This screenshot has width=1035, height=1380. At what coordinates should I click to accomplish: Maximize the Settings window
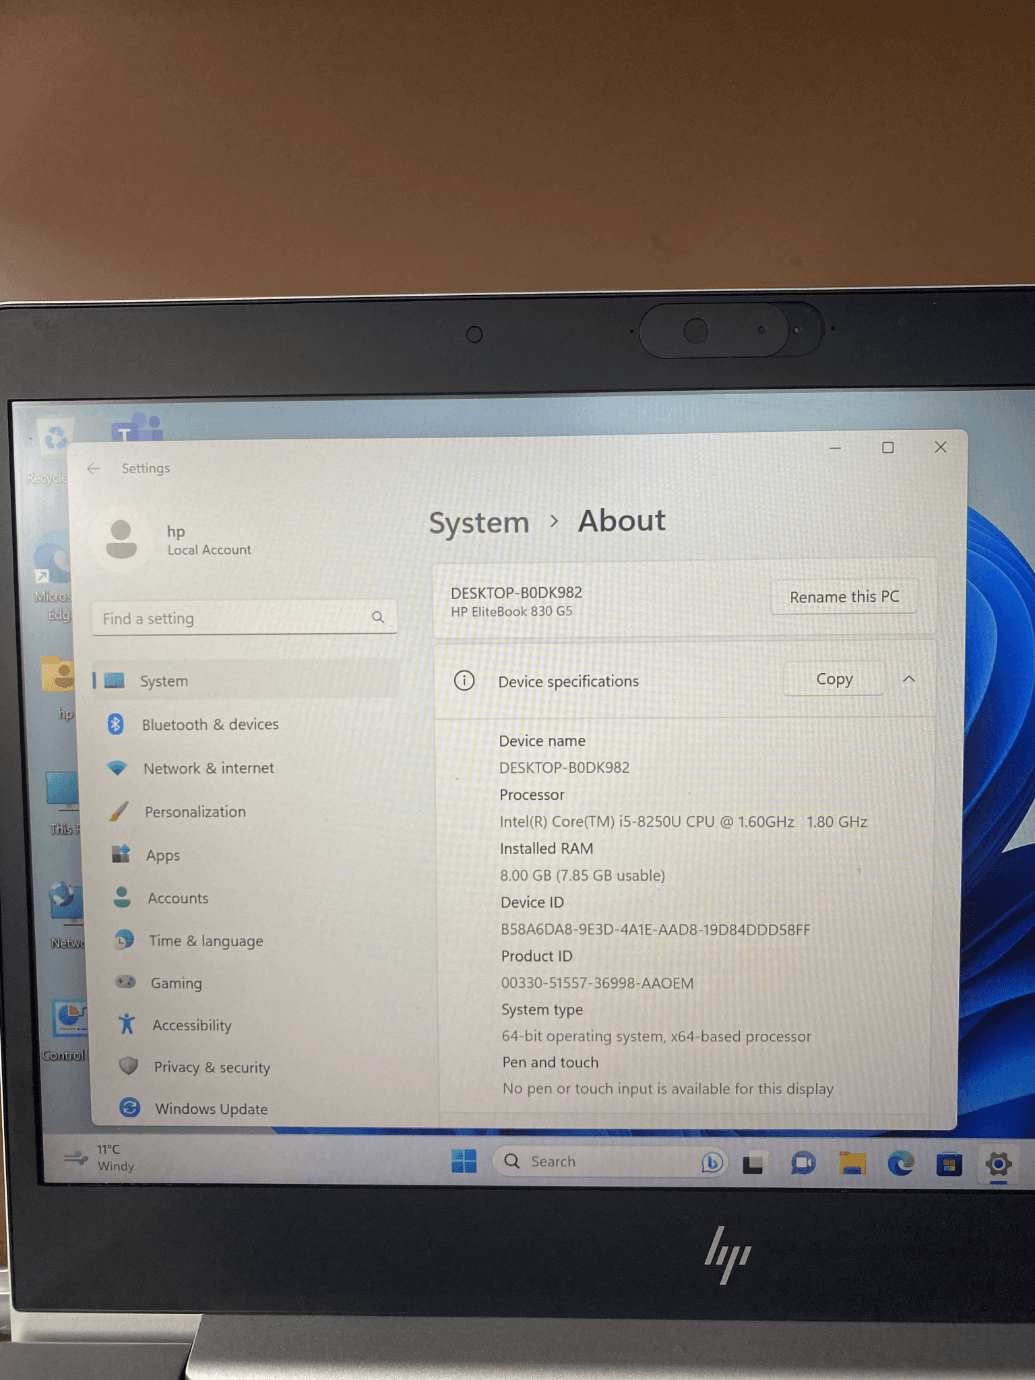pos(887,447)
